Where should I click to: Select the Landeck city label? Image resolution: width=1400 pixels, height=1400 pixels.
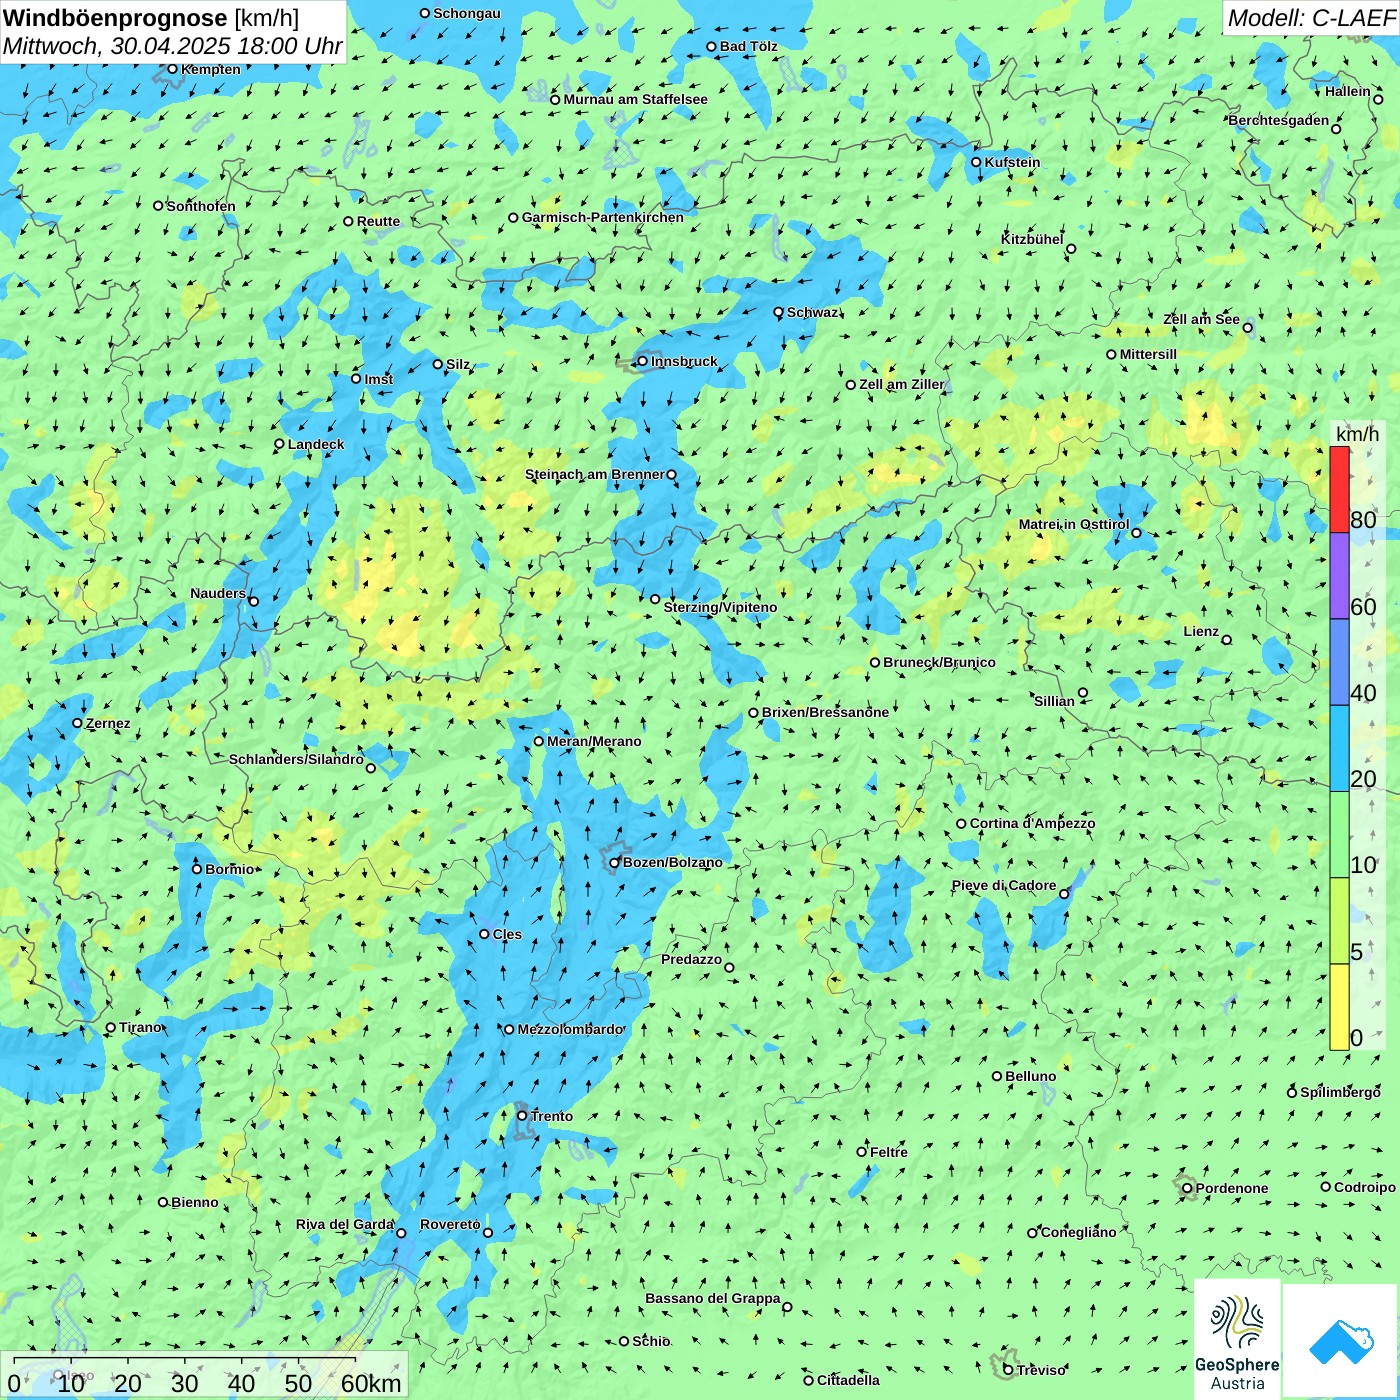pos(316,444)
